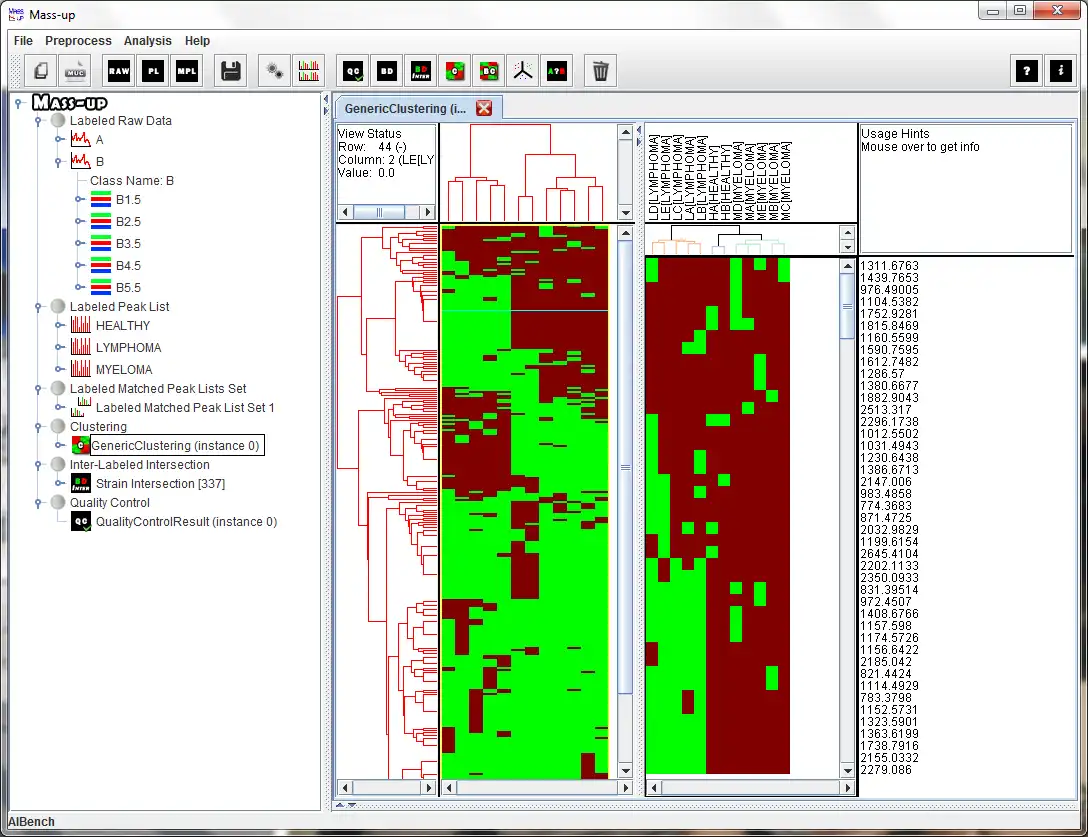This screenshot has width=1088, height=837.
Task: Select LYMPHOMA peak list
Action: point(128,348)
